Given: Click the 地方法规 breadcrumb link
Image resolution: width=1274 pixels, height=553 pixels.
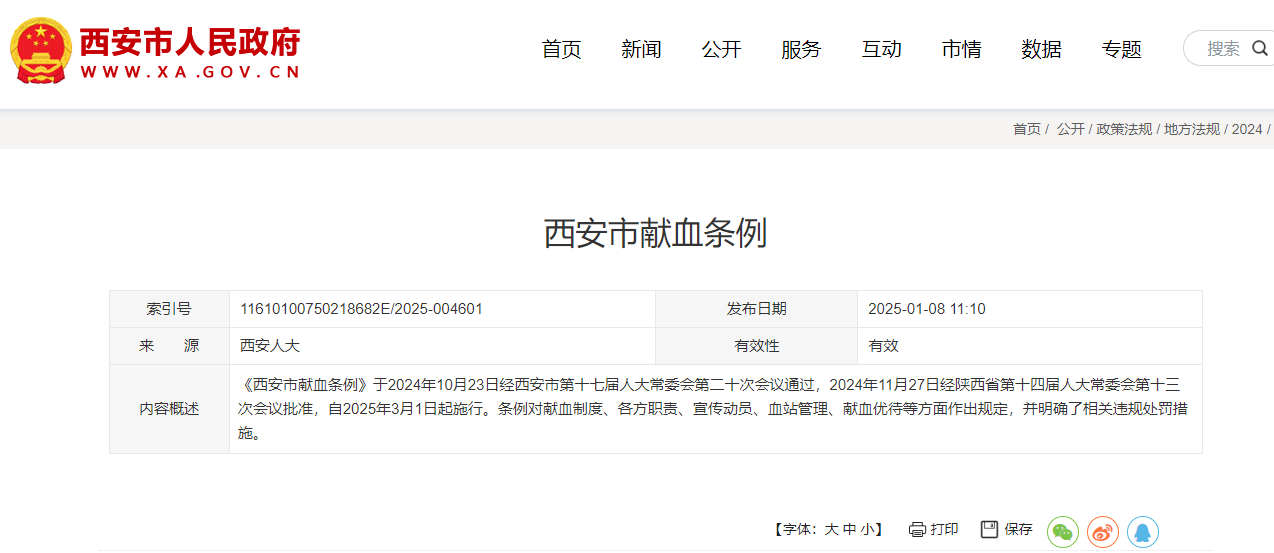Looking at the screenshot, I should tap(1192, 129).
